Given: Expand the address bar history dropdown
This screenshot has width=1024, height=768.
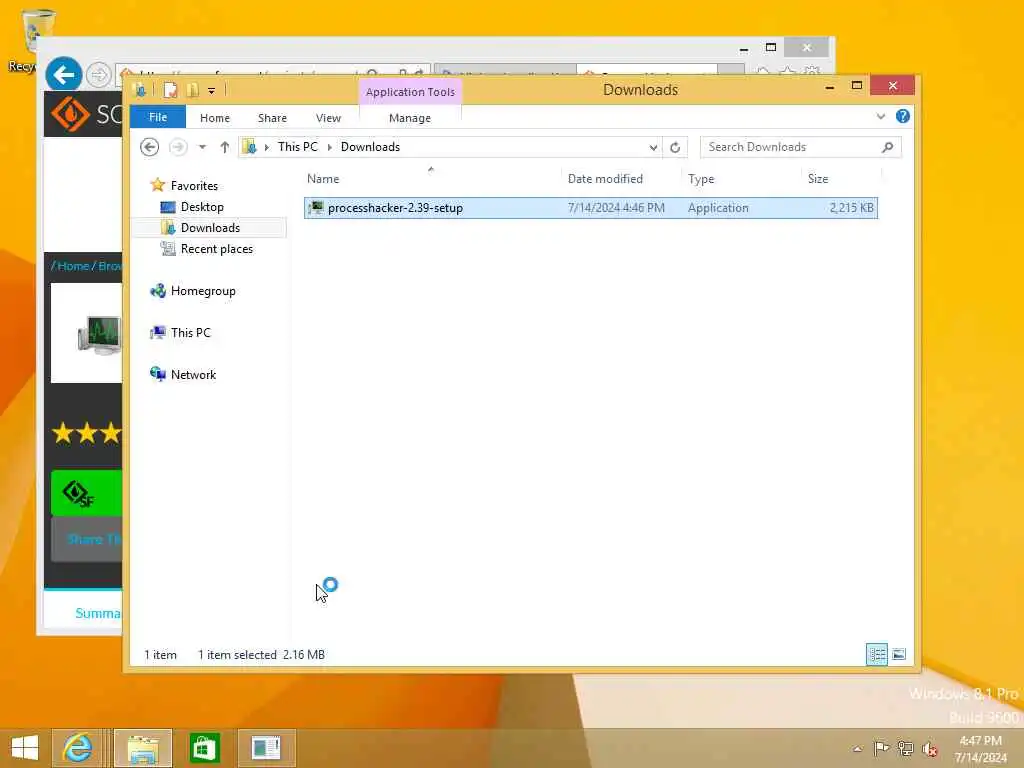Looking at the screenshot, I should coord(653,148).
